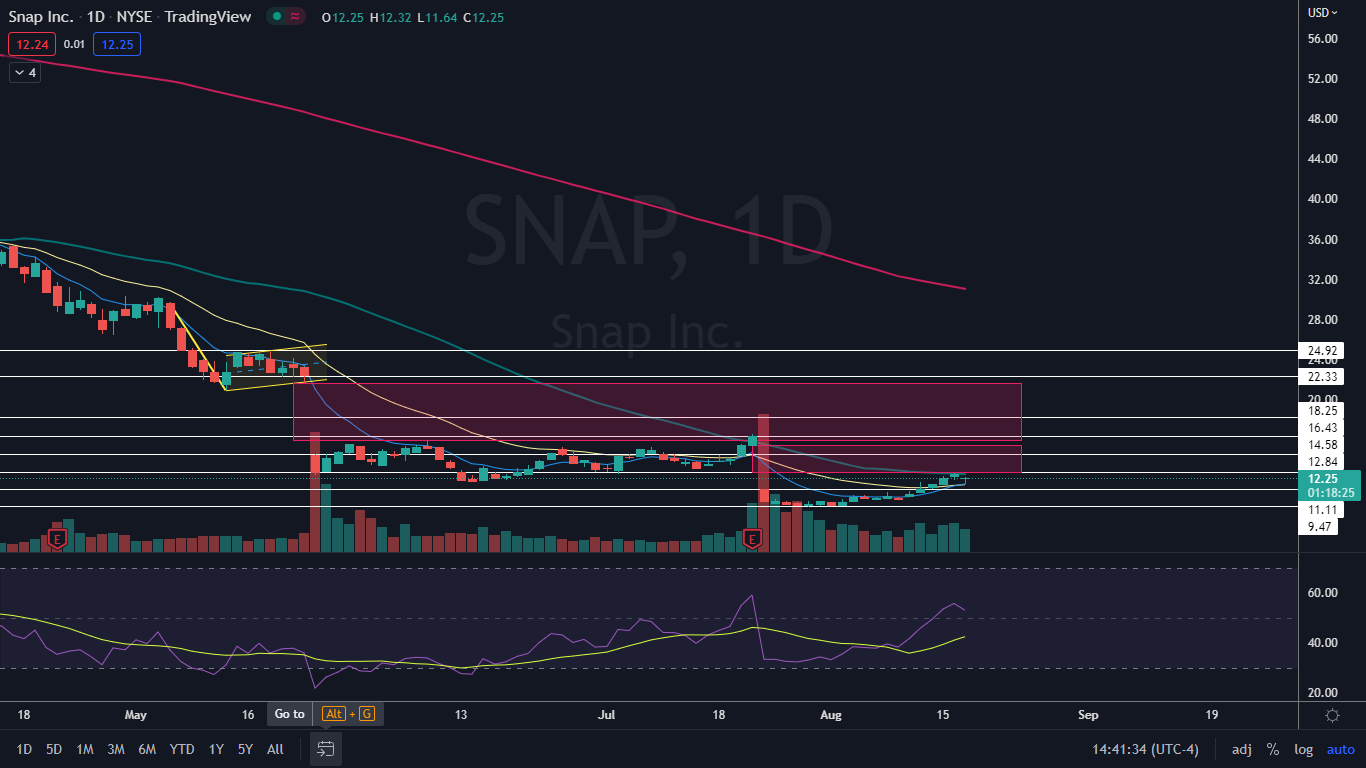Select the 1D time range

pos(24,749)
